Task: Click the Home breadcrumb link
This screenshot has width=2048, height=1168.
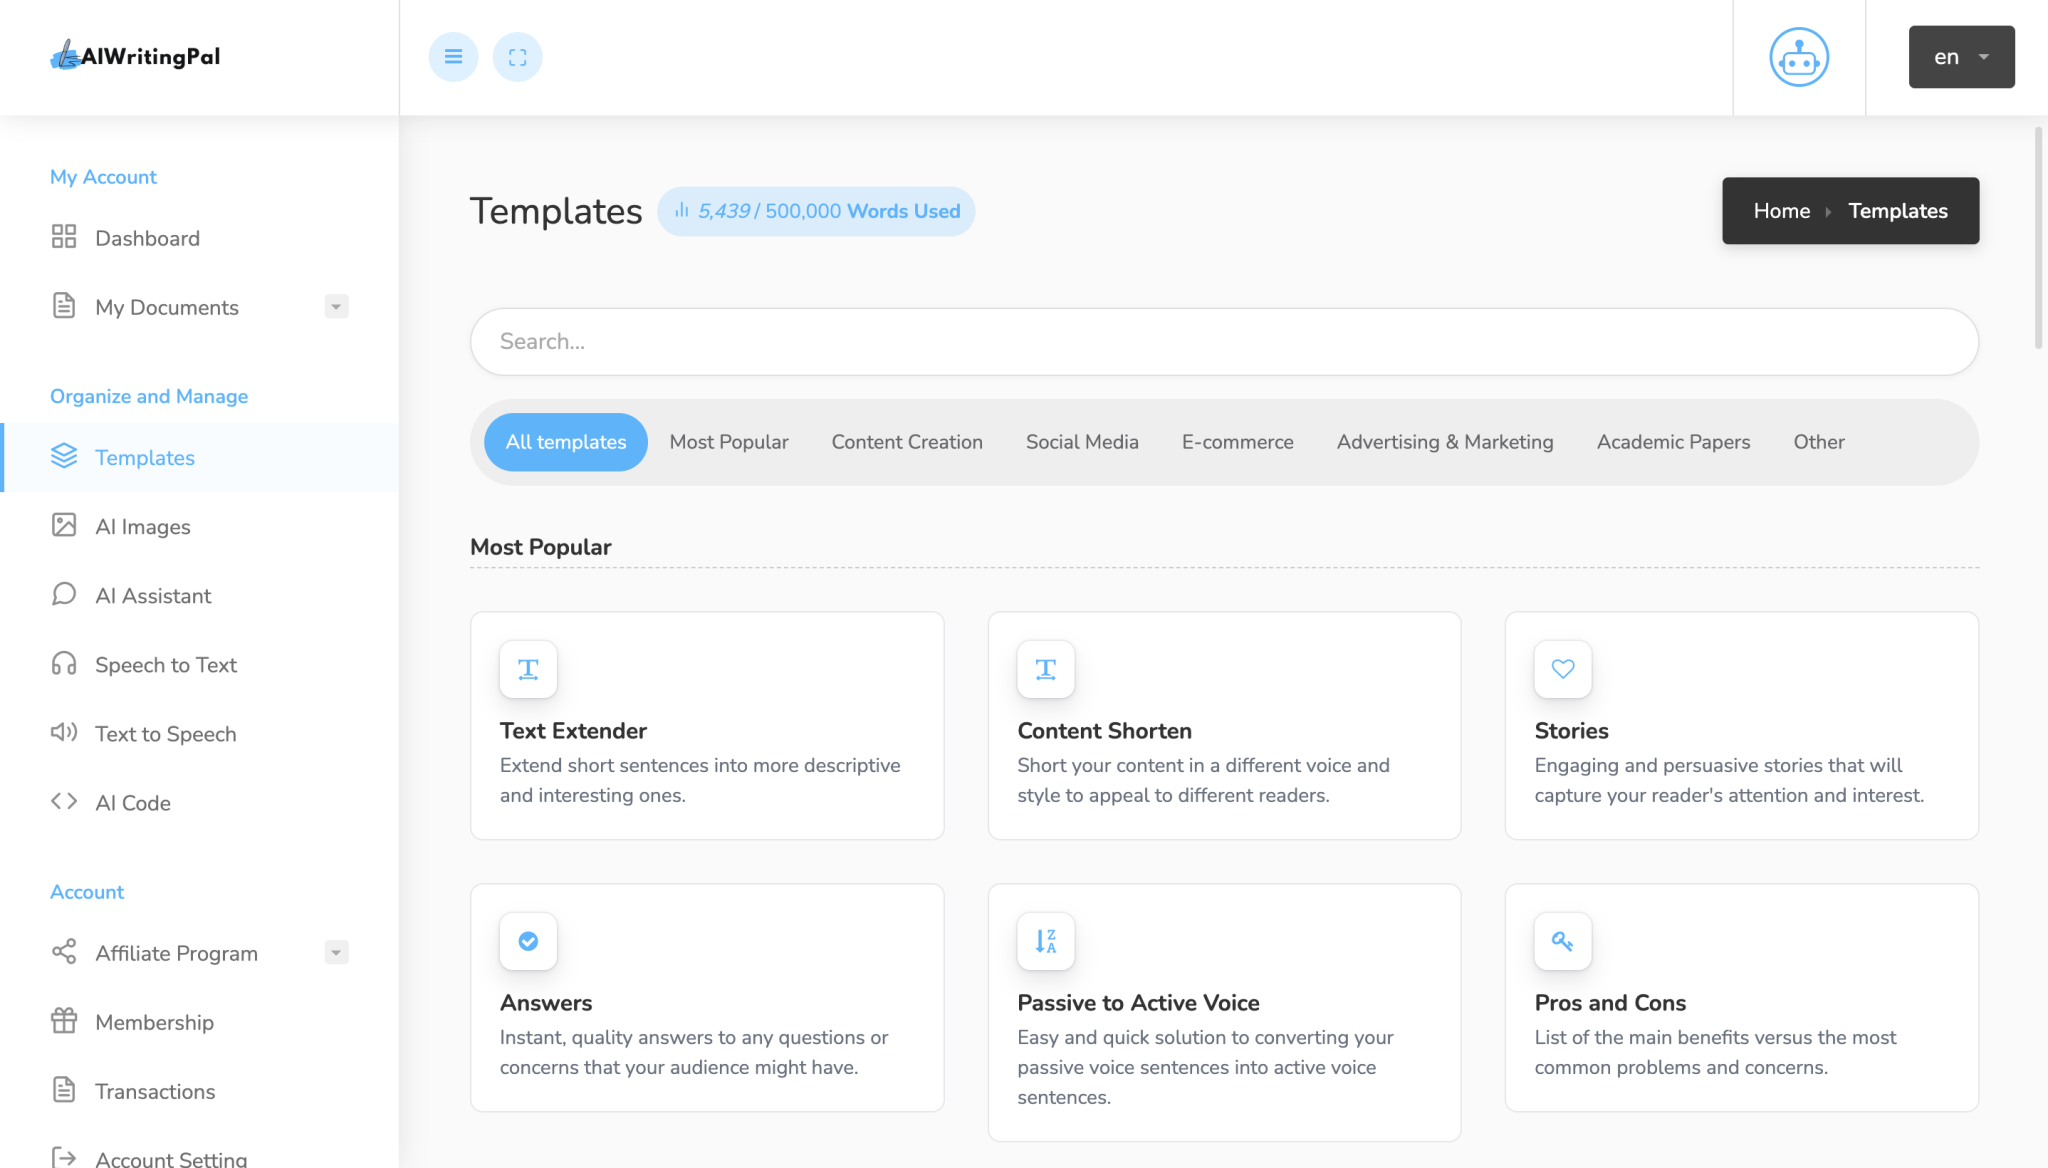Action: pos(1781,211)
